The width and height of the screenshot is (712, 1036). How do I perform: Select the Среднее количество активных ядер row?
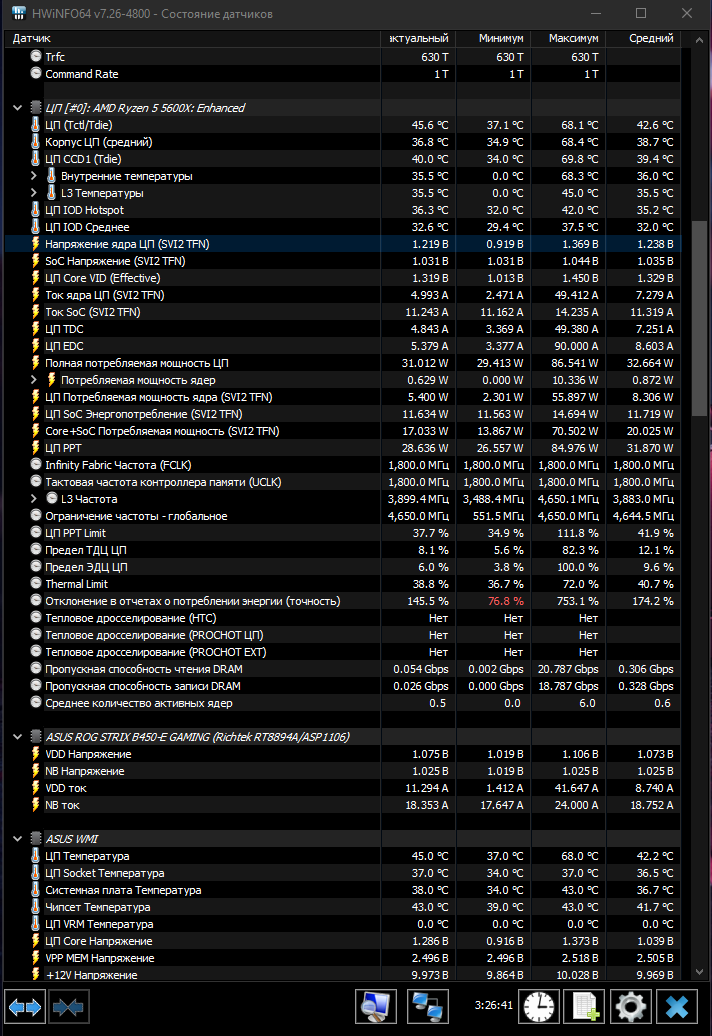(343, 703)
